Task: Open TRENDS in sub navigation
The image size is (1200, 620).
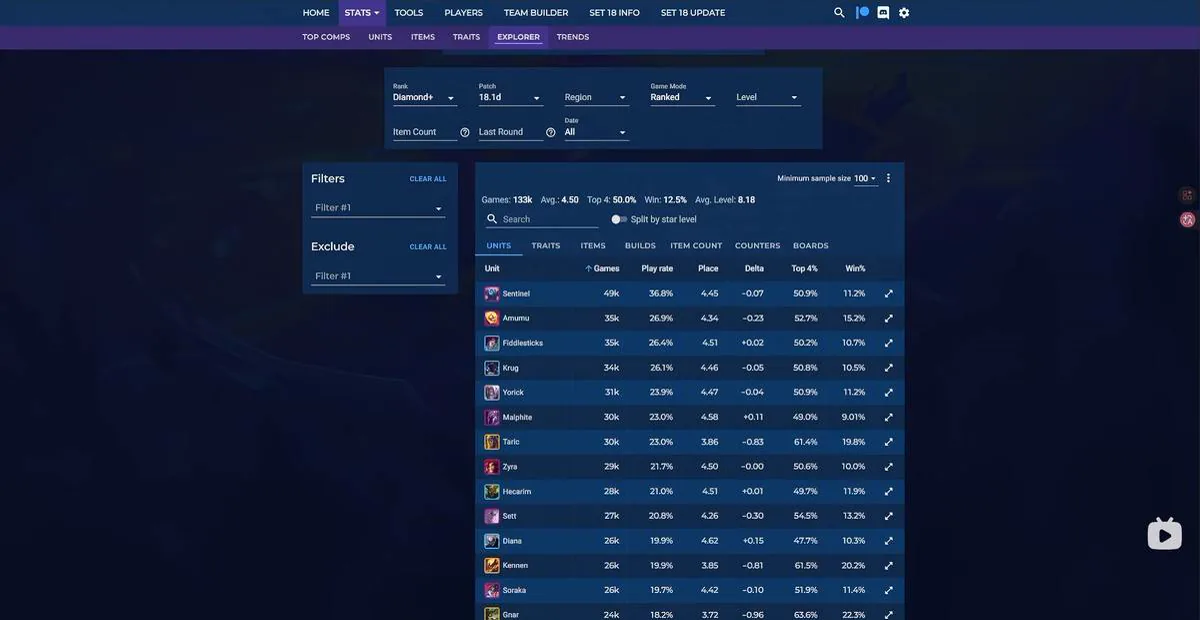Action: pyautogui.click(x=573, y=37)
